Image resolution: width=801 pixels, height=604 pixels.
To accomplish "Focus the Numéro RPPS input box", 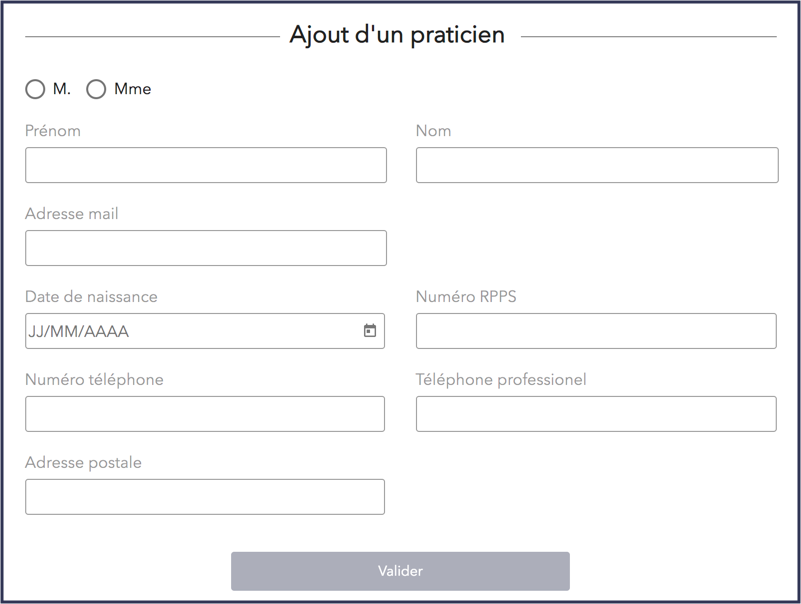I will click(596, 331).
